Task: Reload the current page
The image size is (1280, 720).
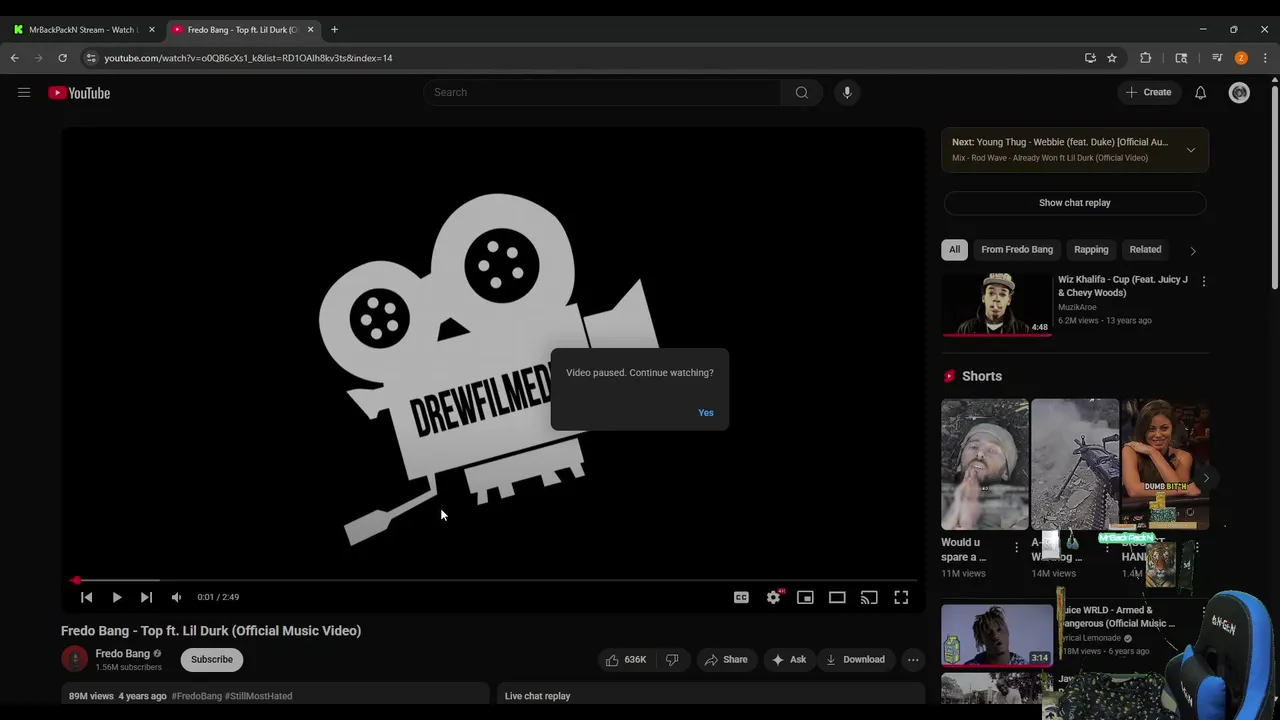Action: pos(62,58)
